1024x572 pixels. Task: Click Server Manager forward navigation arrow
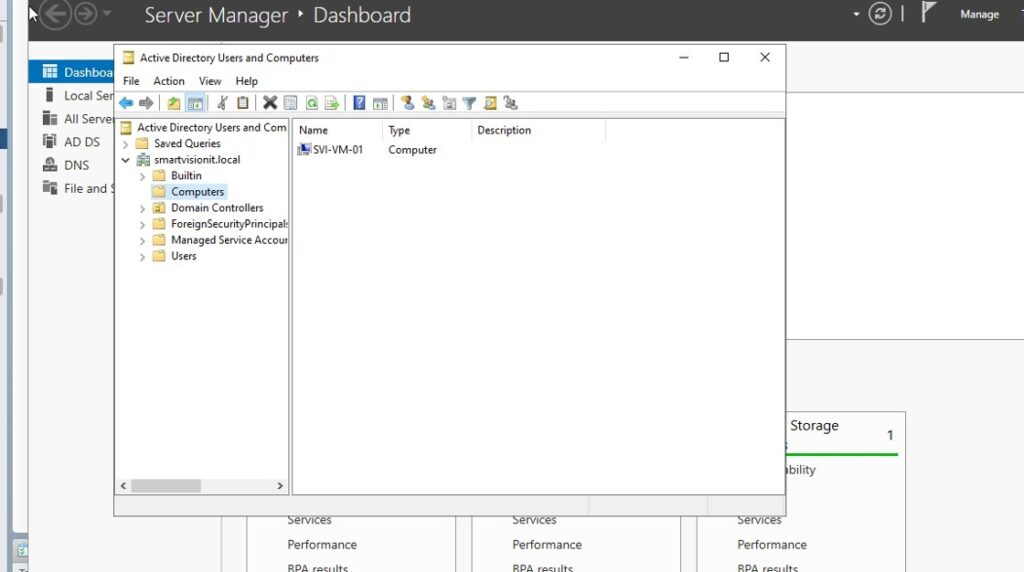86,14
